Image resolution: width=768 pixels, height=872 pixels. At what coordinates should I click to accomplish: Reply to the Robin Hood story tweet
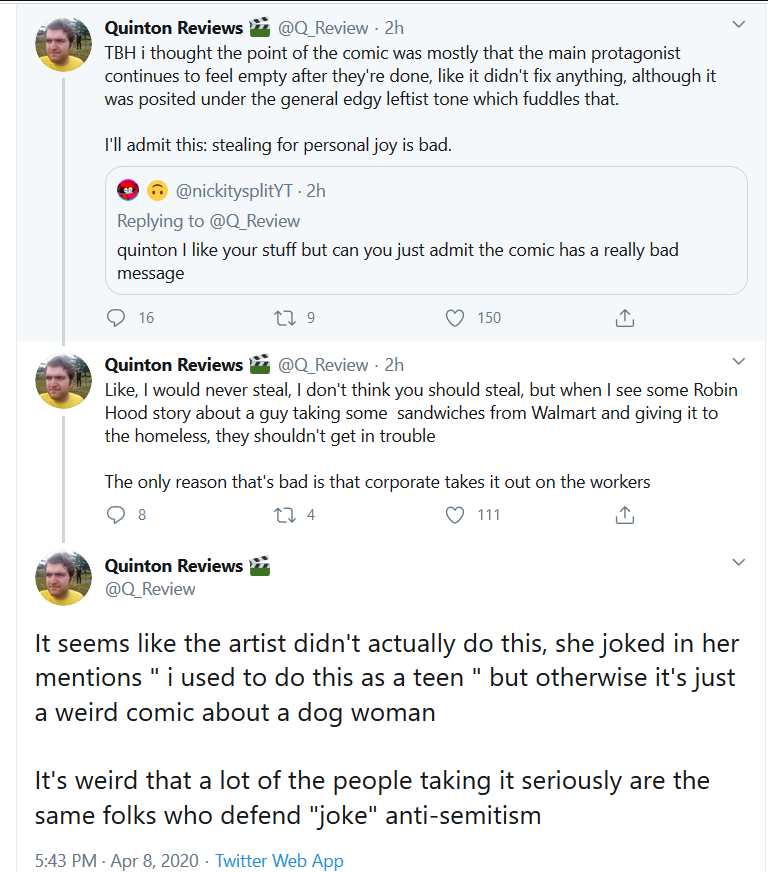116,515
